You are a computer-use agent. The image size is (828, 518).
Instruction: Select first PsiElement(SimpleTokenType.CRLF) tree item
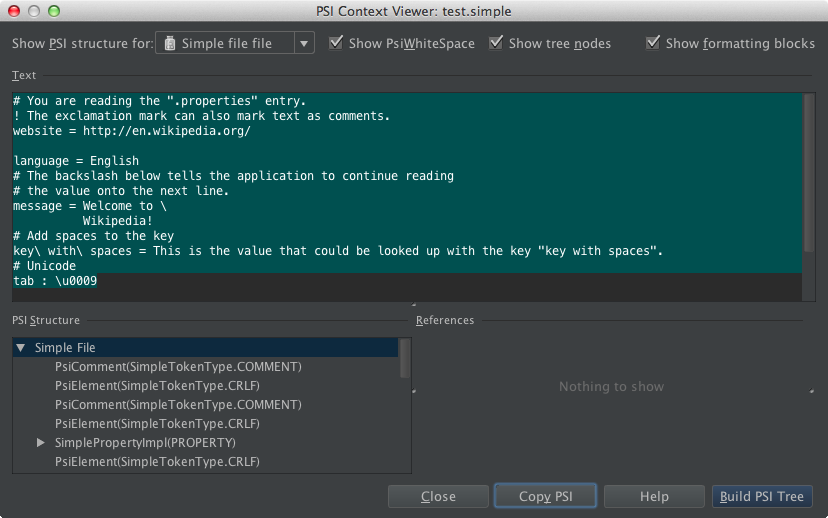click(x=157, y=386)
